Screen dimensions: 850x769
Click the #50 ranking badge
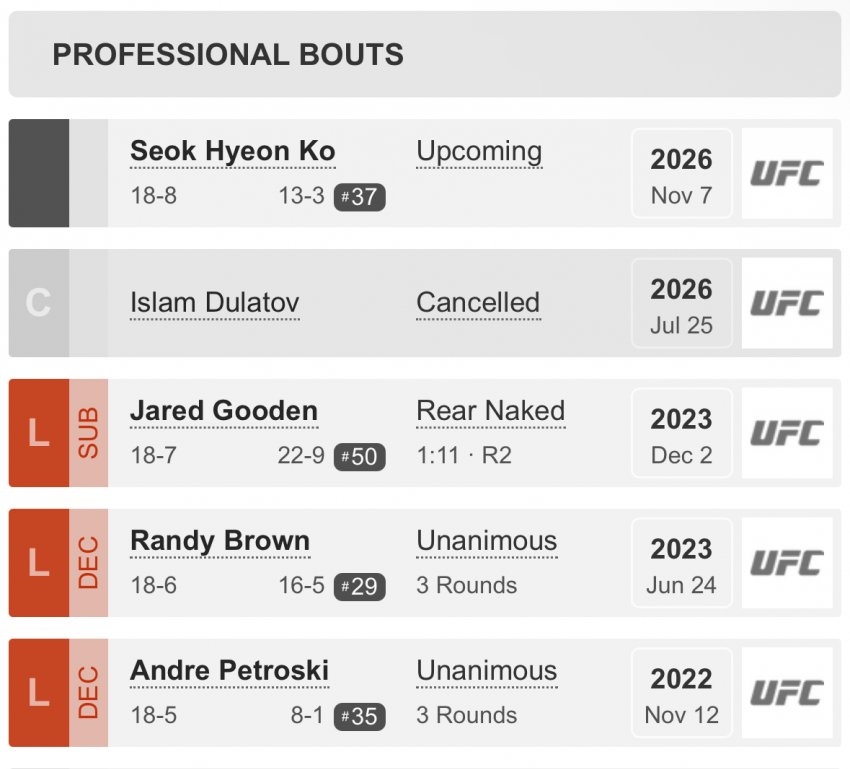(359, 456)
